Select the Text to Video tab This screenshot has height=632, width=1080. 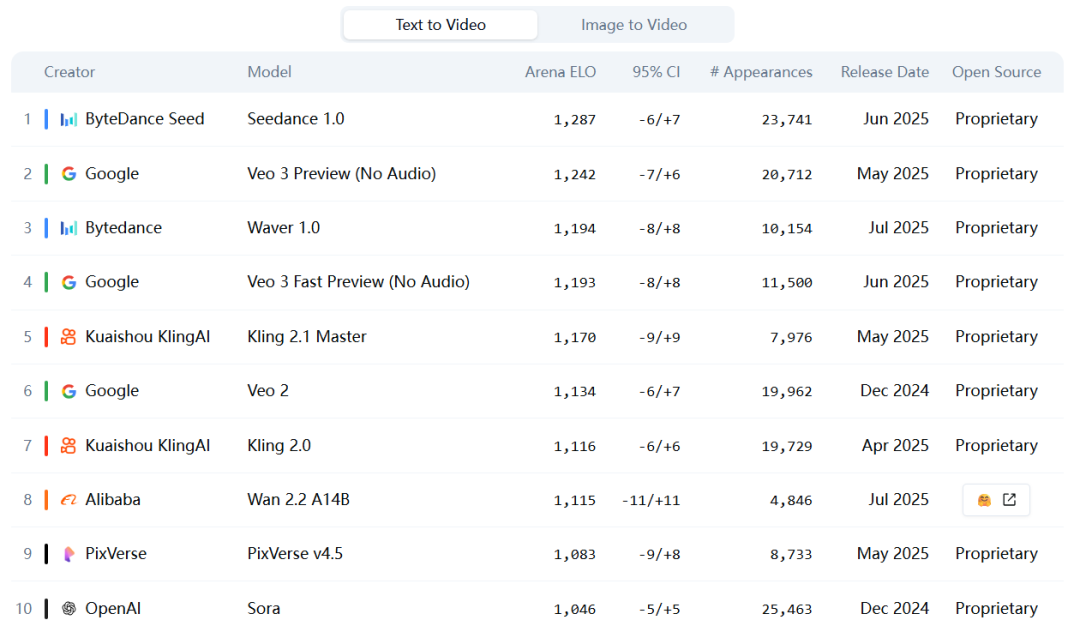[440, 25]
